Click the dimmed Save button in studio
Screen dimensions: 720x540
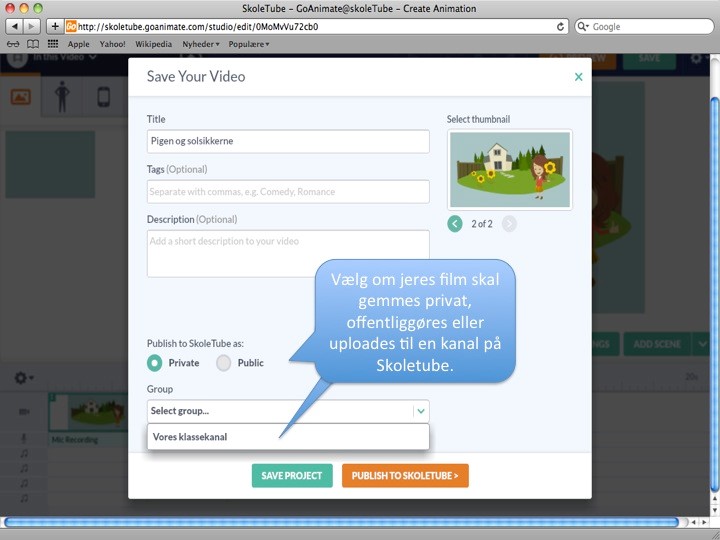(x=649, y=58)
